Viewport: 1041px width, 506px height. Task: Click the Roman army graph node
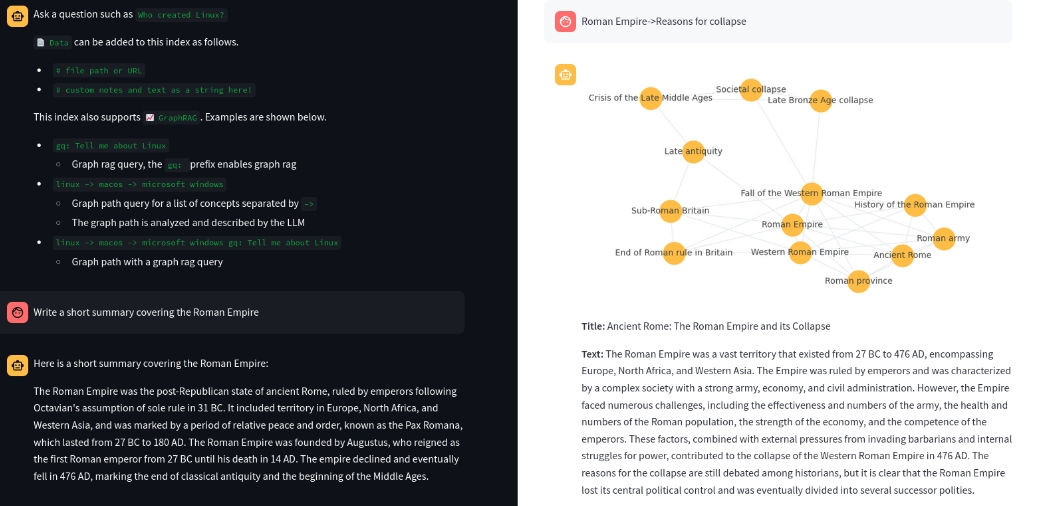click(x=943, y=238)
